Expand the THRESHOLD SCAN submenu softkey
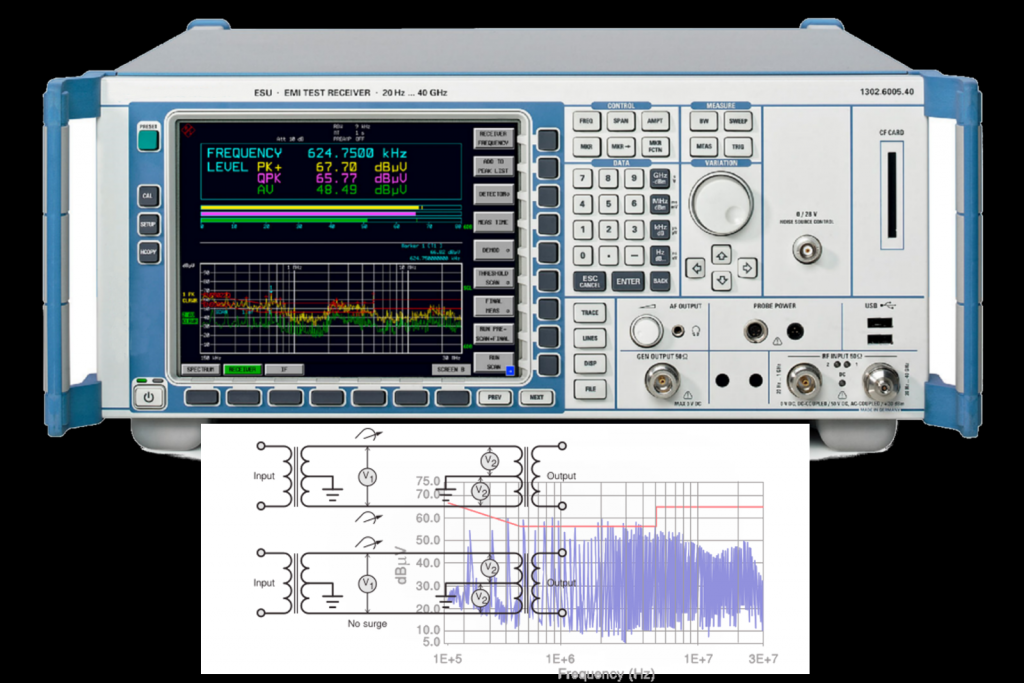 pyautogui.click(x=493, y=278)
